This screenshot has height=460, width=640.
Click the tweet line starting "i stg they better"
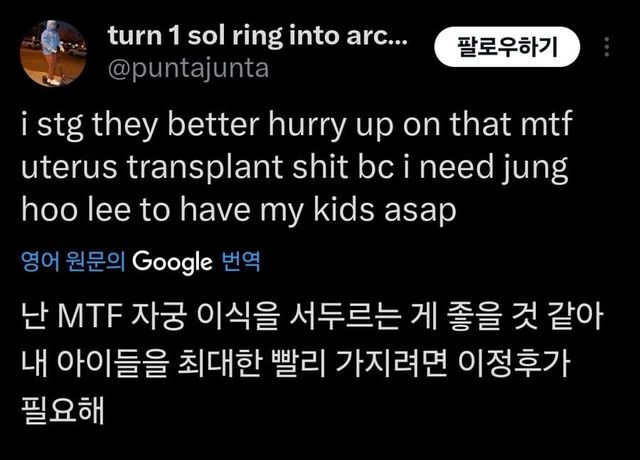pos(300,127)
